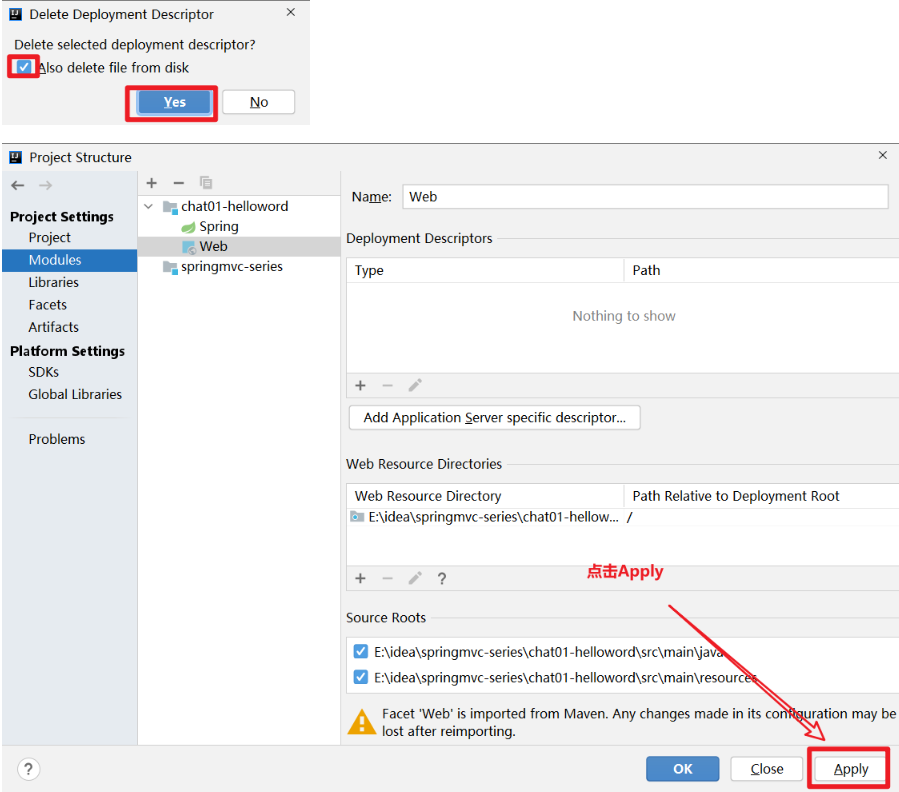Click the forward navigation arrow
Viewport: 899px width, 792px height.
(x=45, y=185)
